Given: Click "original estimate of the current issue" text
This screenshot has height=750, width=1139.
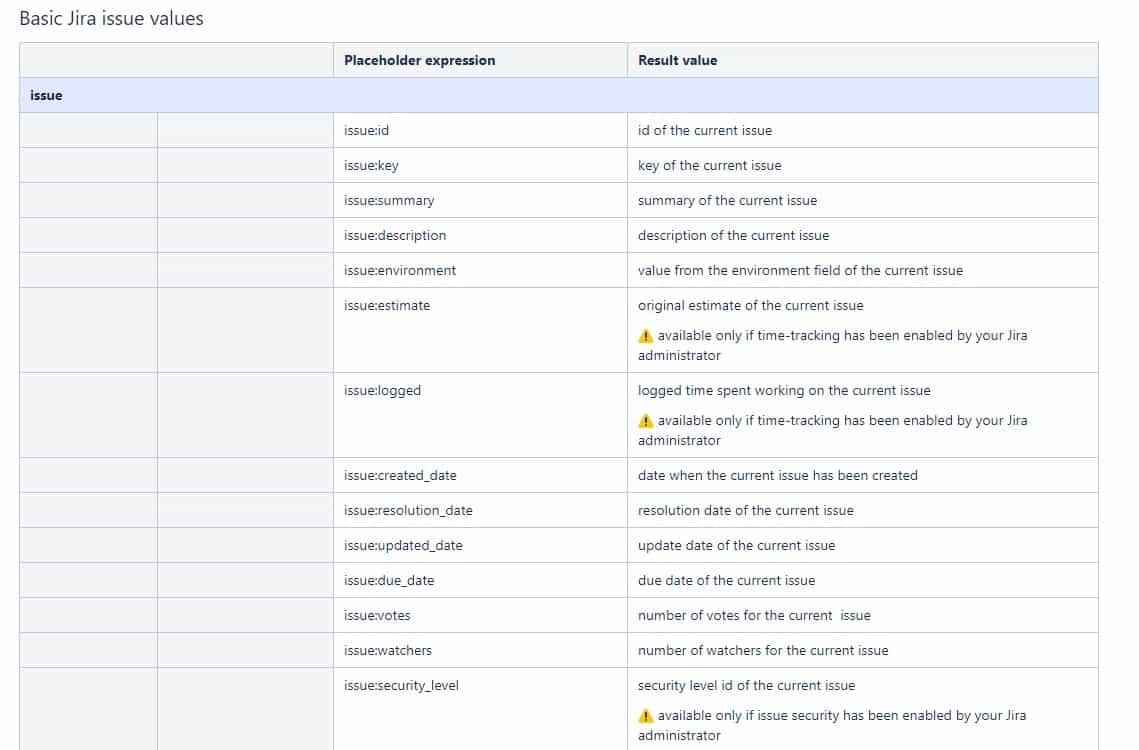Looking at the screenshot, I should point(750,305).
